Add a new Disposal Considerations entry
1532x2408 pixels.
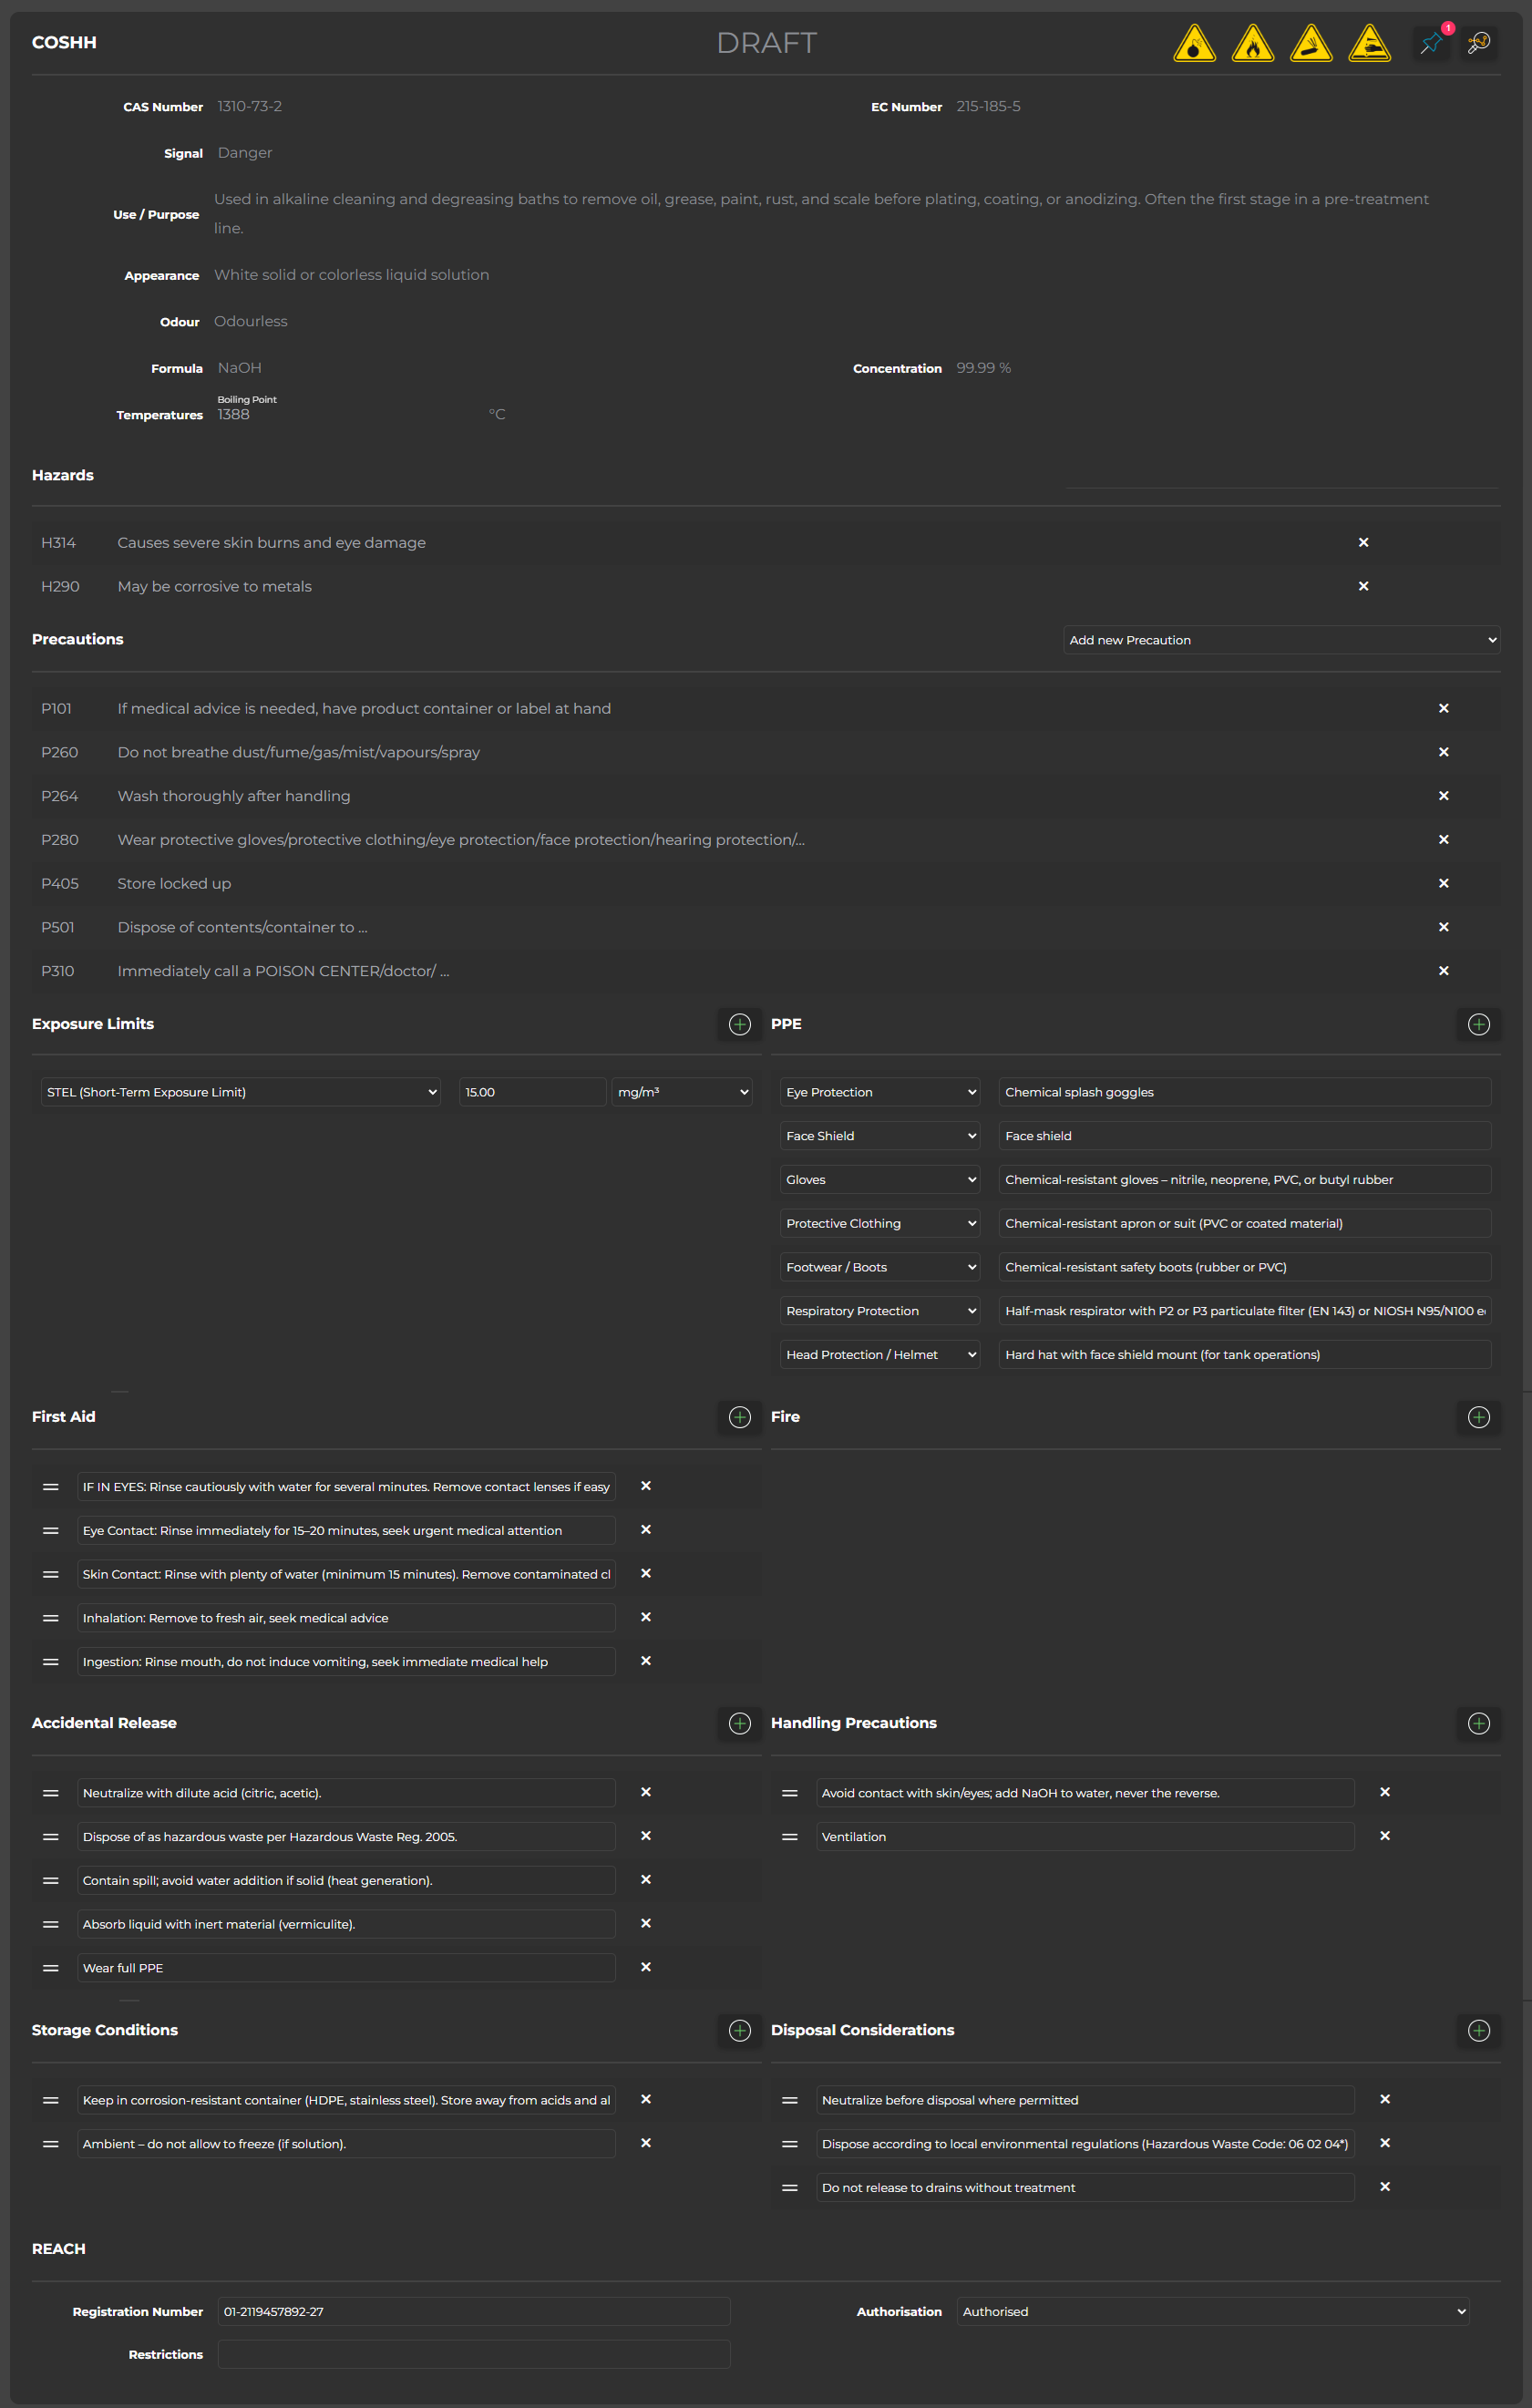[1479, 2031]
